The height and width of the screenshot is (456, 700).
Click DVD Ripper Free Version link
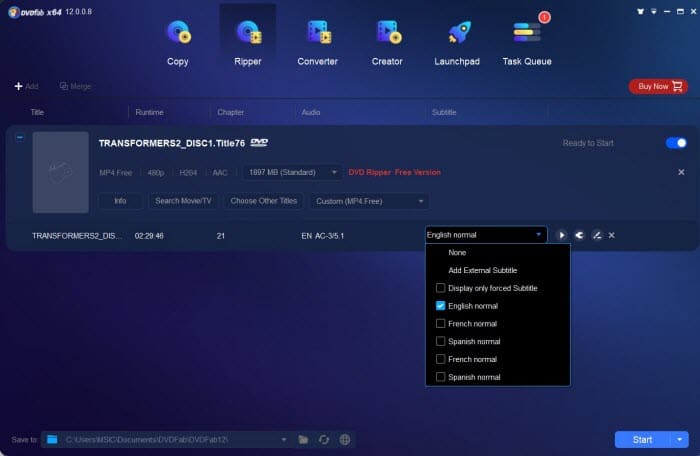coord(394,172)
